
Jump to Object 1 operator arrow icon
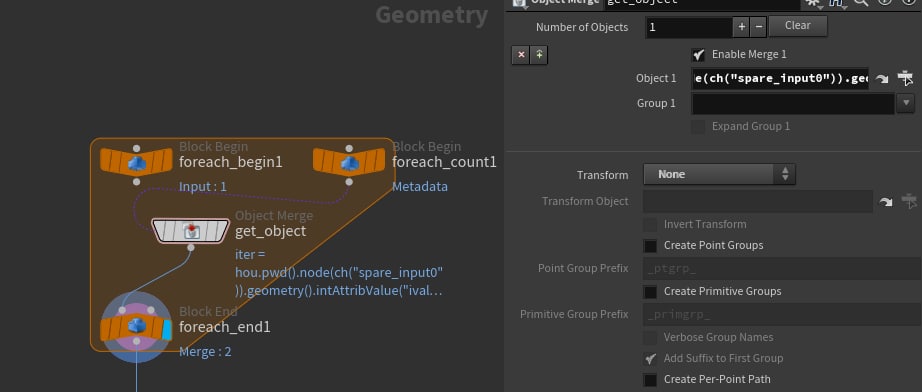tap(882, 79)
